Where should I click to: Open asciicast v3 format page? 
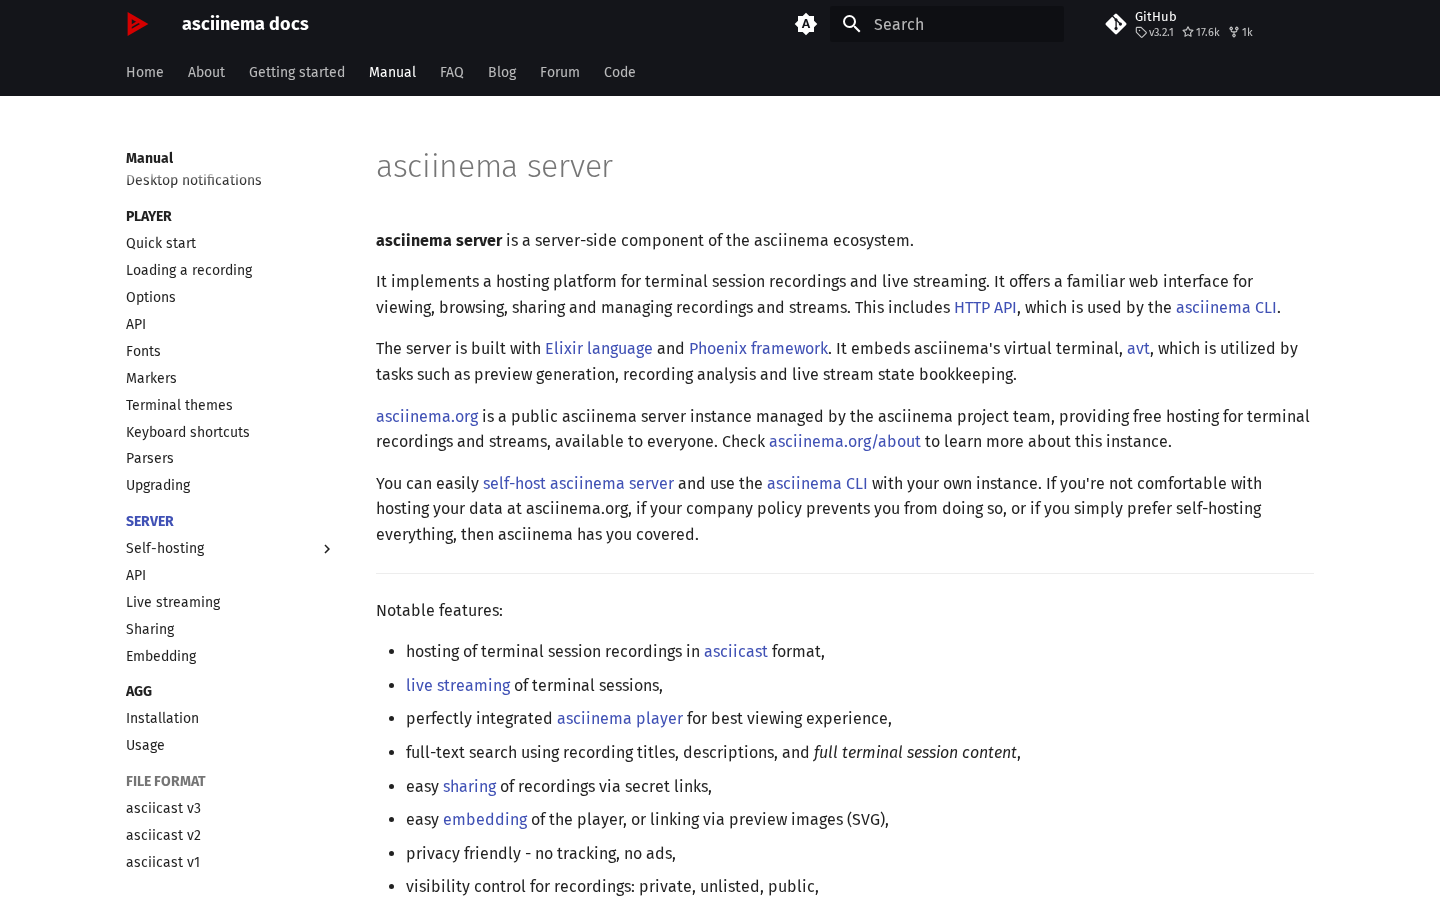click(164, 808)
